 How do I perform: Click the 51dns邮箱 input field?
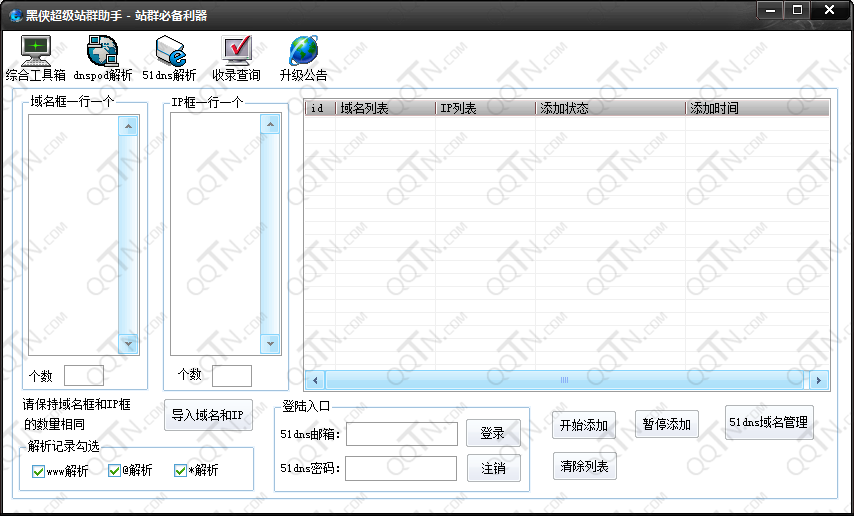coord(401,434)
